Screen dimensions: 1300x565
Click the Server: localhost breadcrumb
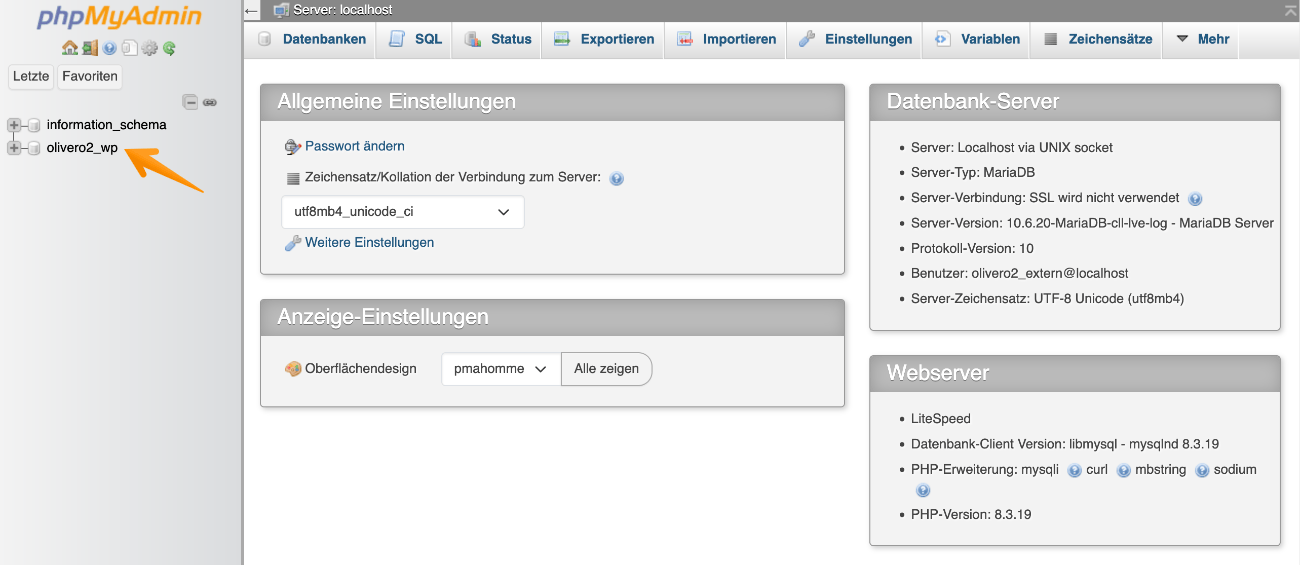(x=343, y=10)
